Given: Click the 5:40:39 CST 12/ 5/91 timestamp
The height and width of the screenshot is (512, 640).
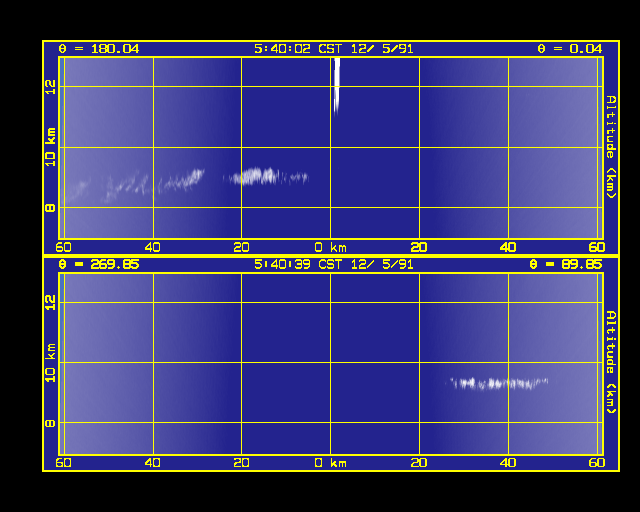Looking at the screenshot, I should [333, 265].
